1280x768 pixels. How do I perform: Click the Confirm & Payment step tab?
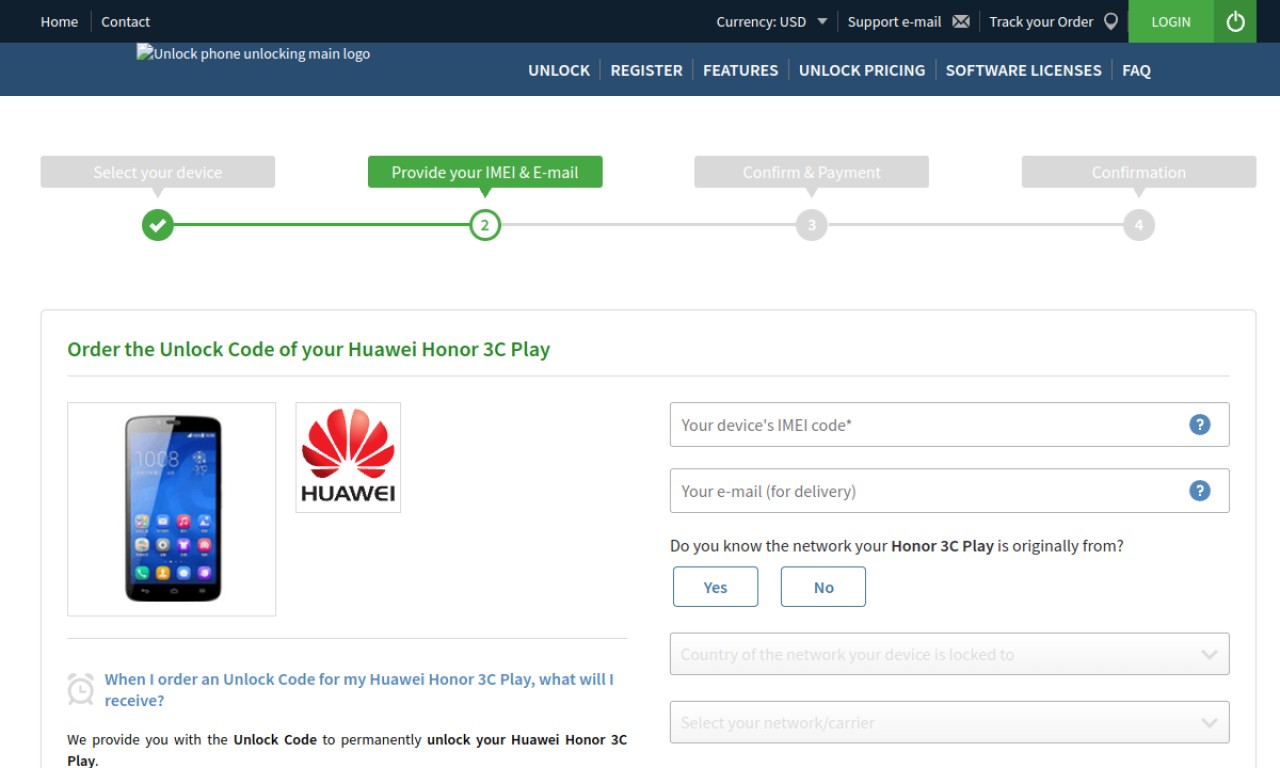coord(811,172)
